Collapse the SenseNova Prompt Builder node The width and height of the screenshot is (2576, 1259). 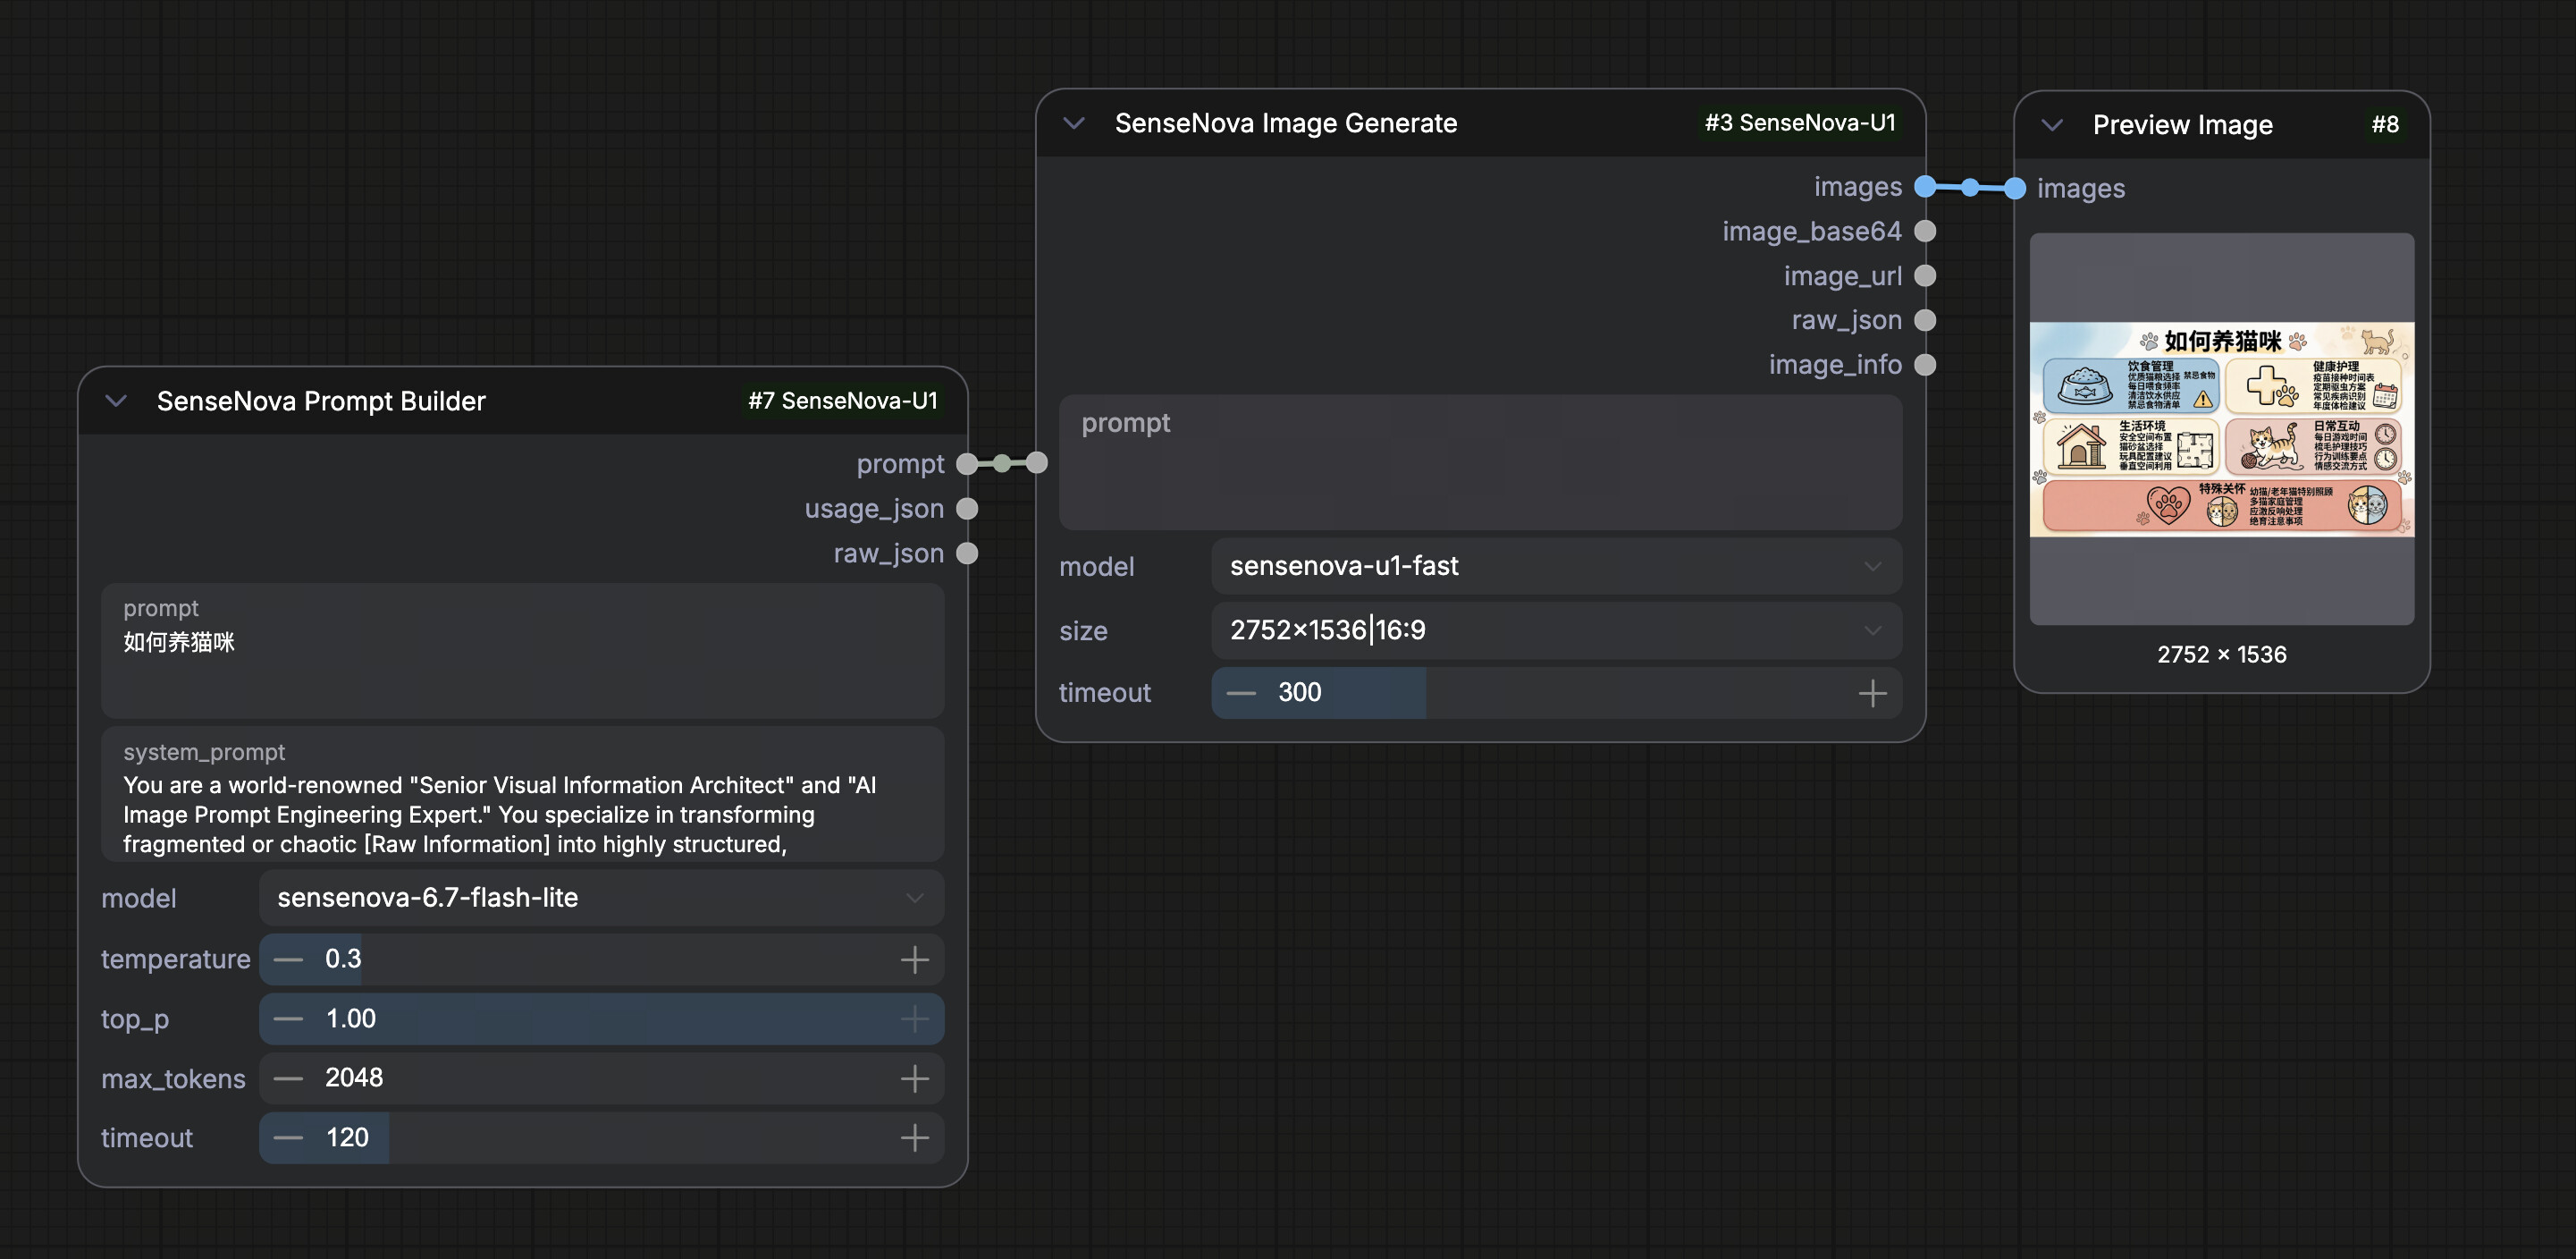(116, 401)
